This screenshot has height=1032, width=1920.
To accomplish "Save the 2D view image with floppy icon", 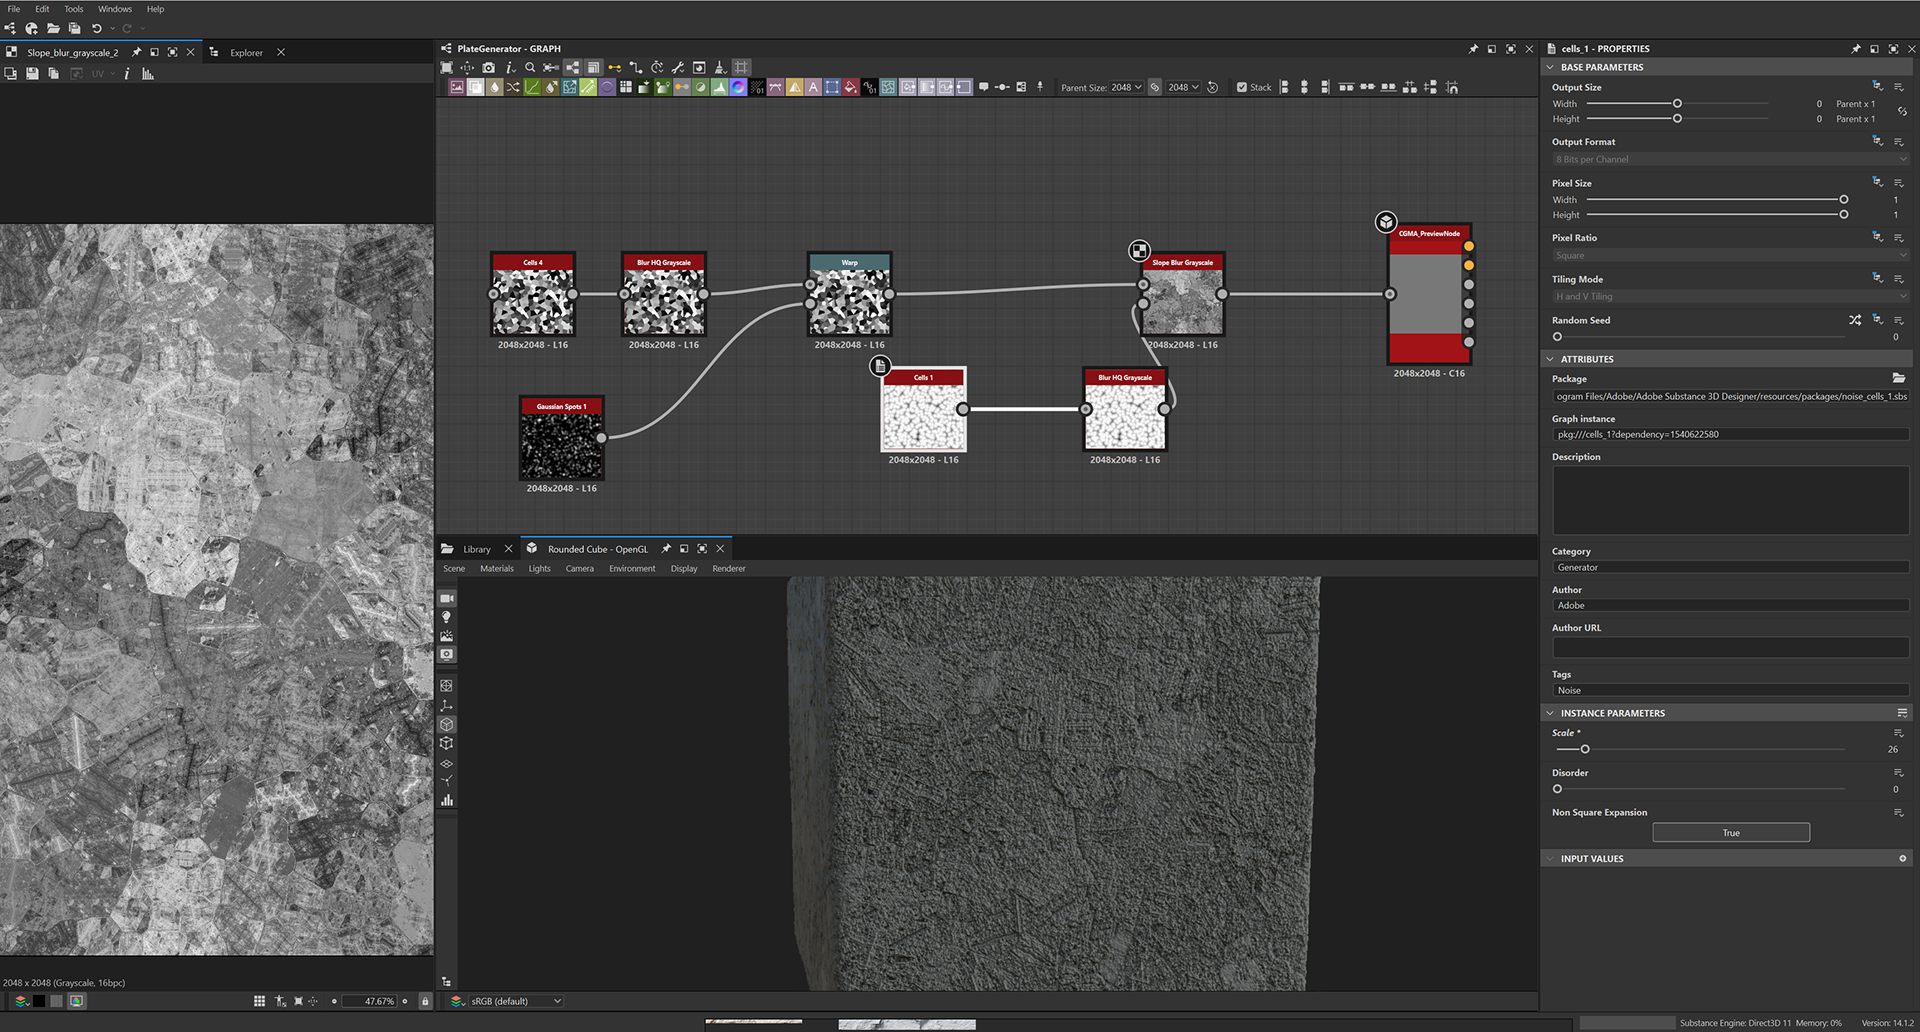I will coord(32,74).
